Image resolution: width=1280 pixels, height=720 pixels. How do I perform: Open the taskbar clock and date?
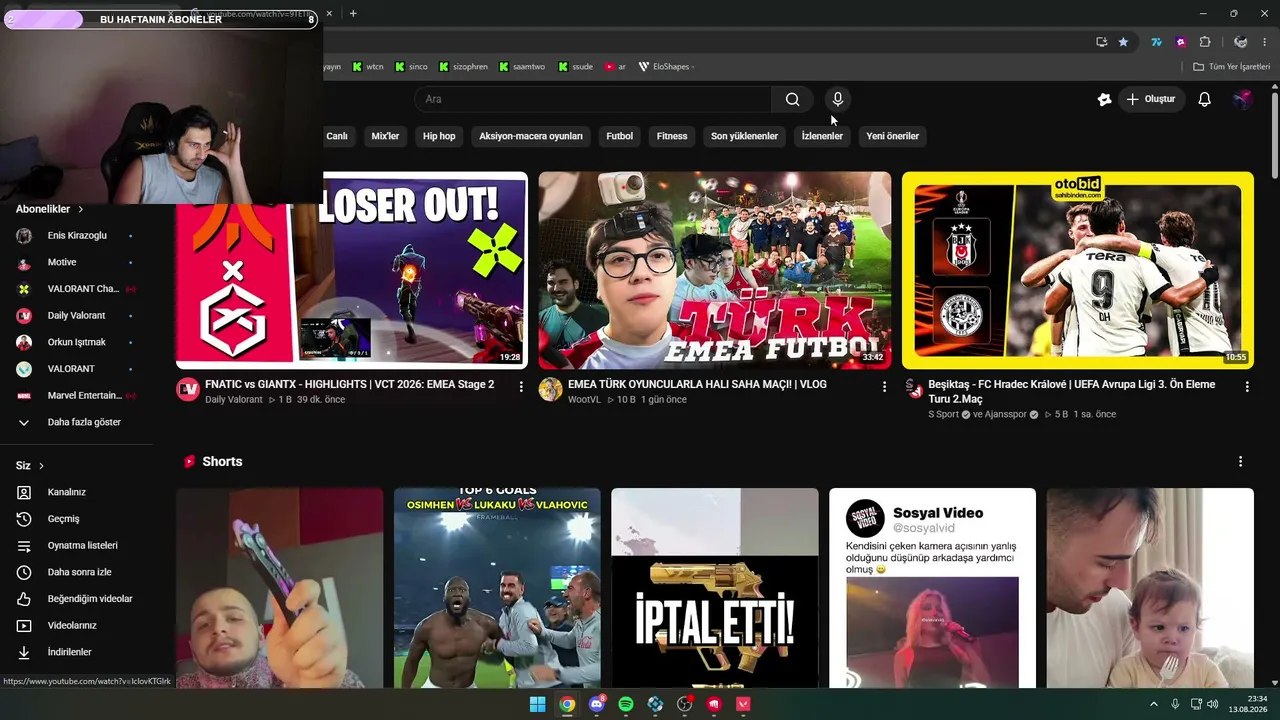click(1248, 704)
